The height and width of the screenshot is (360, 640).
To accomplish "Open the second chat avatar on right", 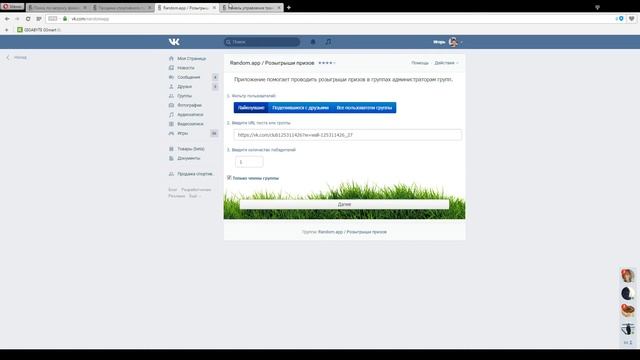I will tap(628, 293).
